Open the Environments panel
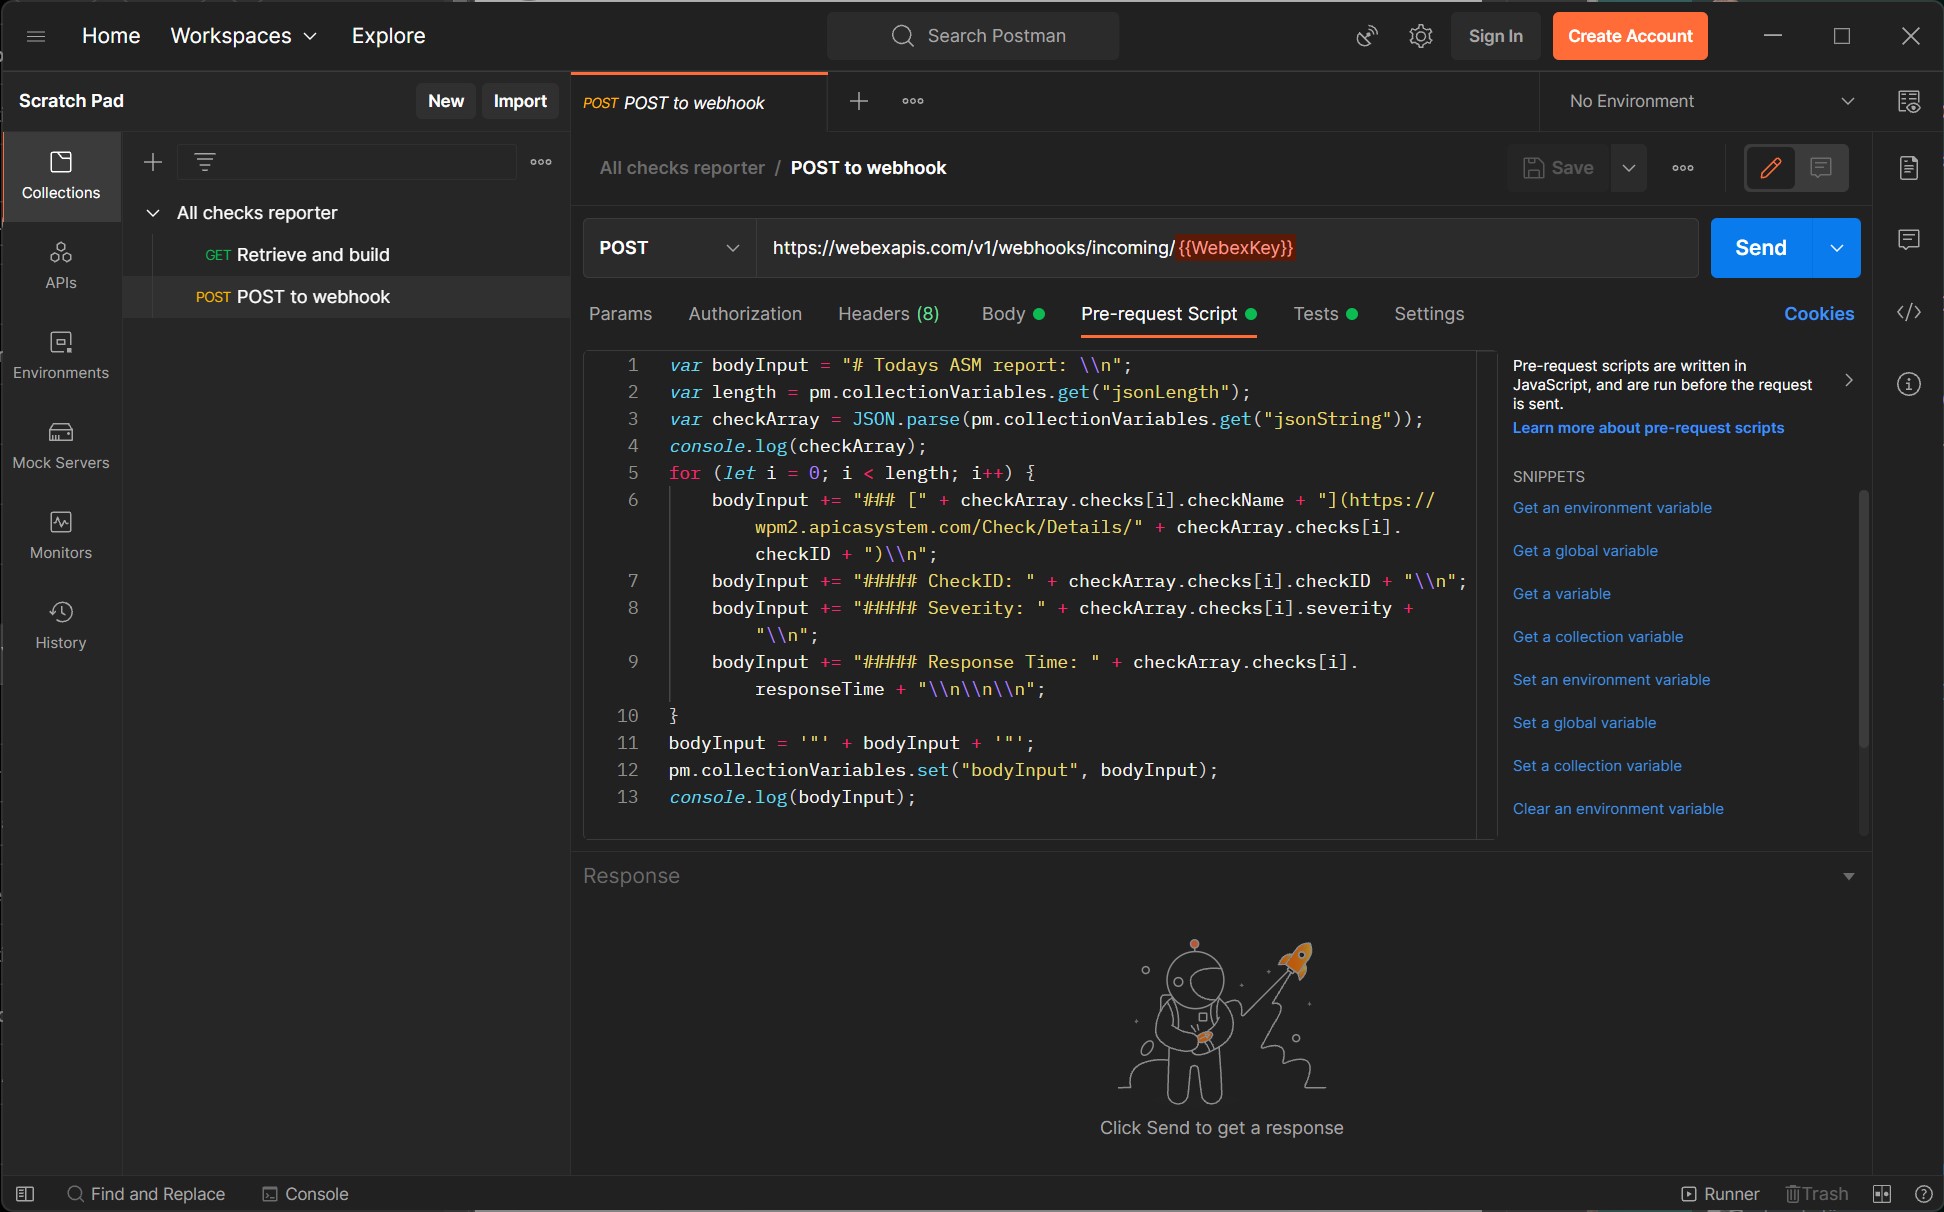The height and width of the screenshot is (1212, 1944). point(60,355)
